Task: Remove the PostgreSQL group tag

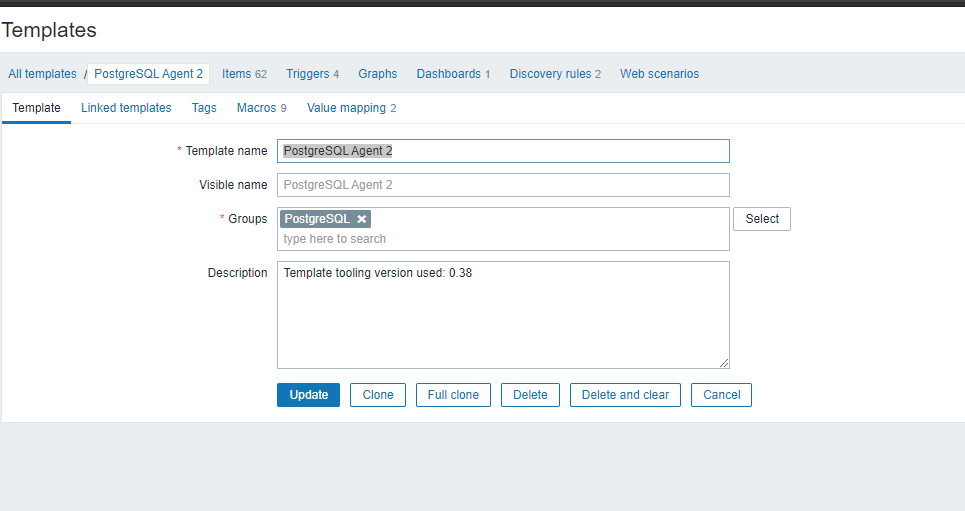Action: pos(362,219)
